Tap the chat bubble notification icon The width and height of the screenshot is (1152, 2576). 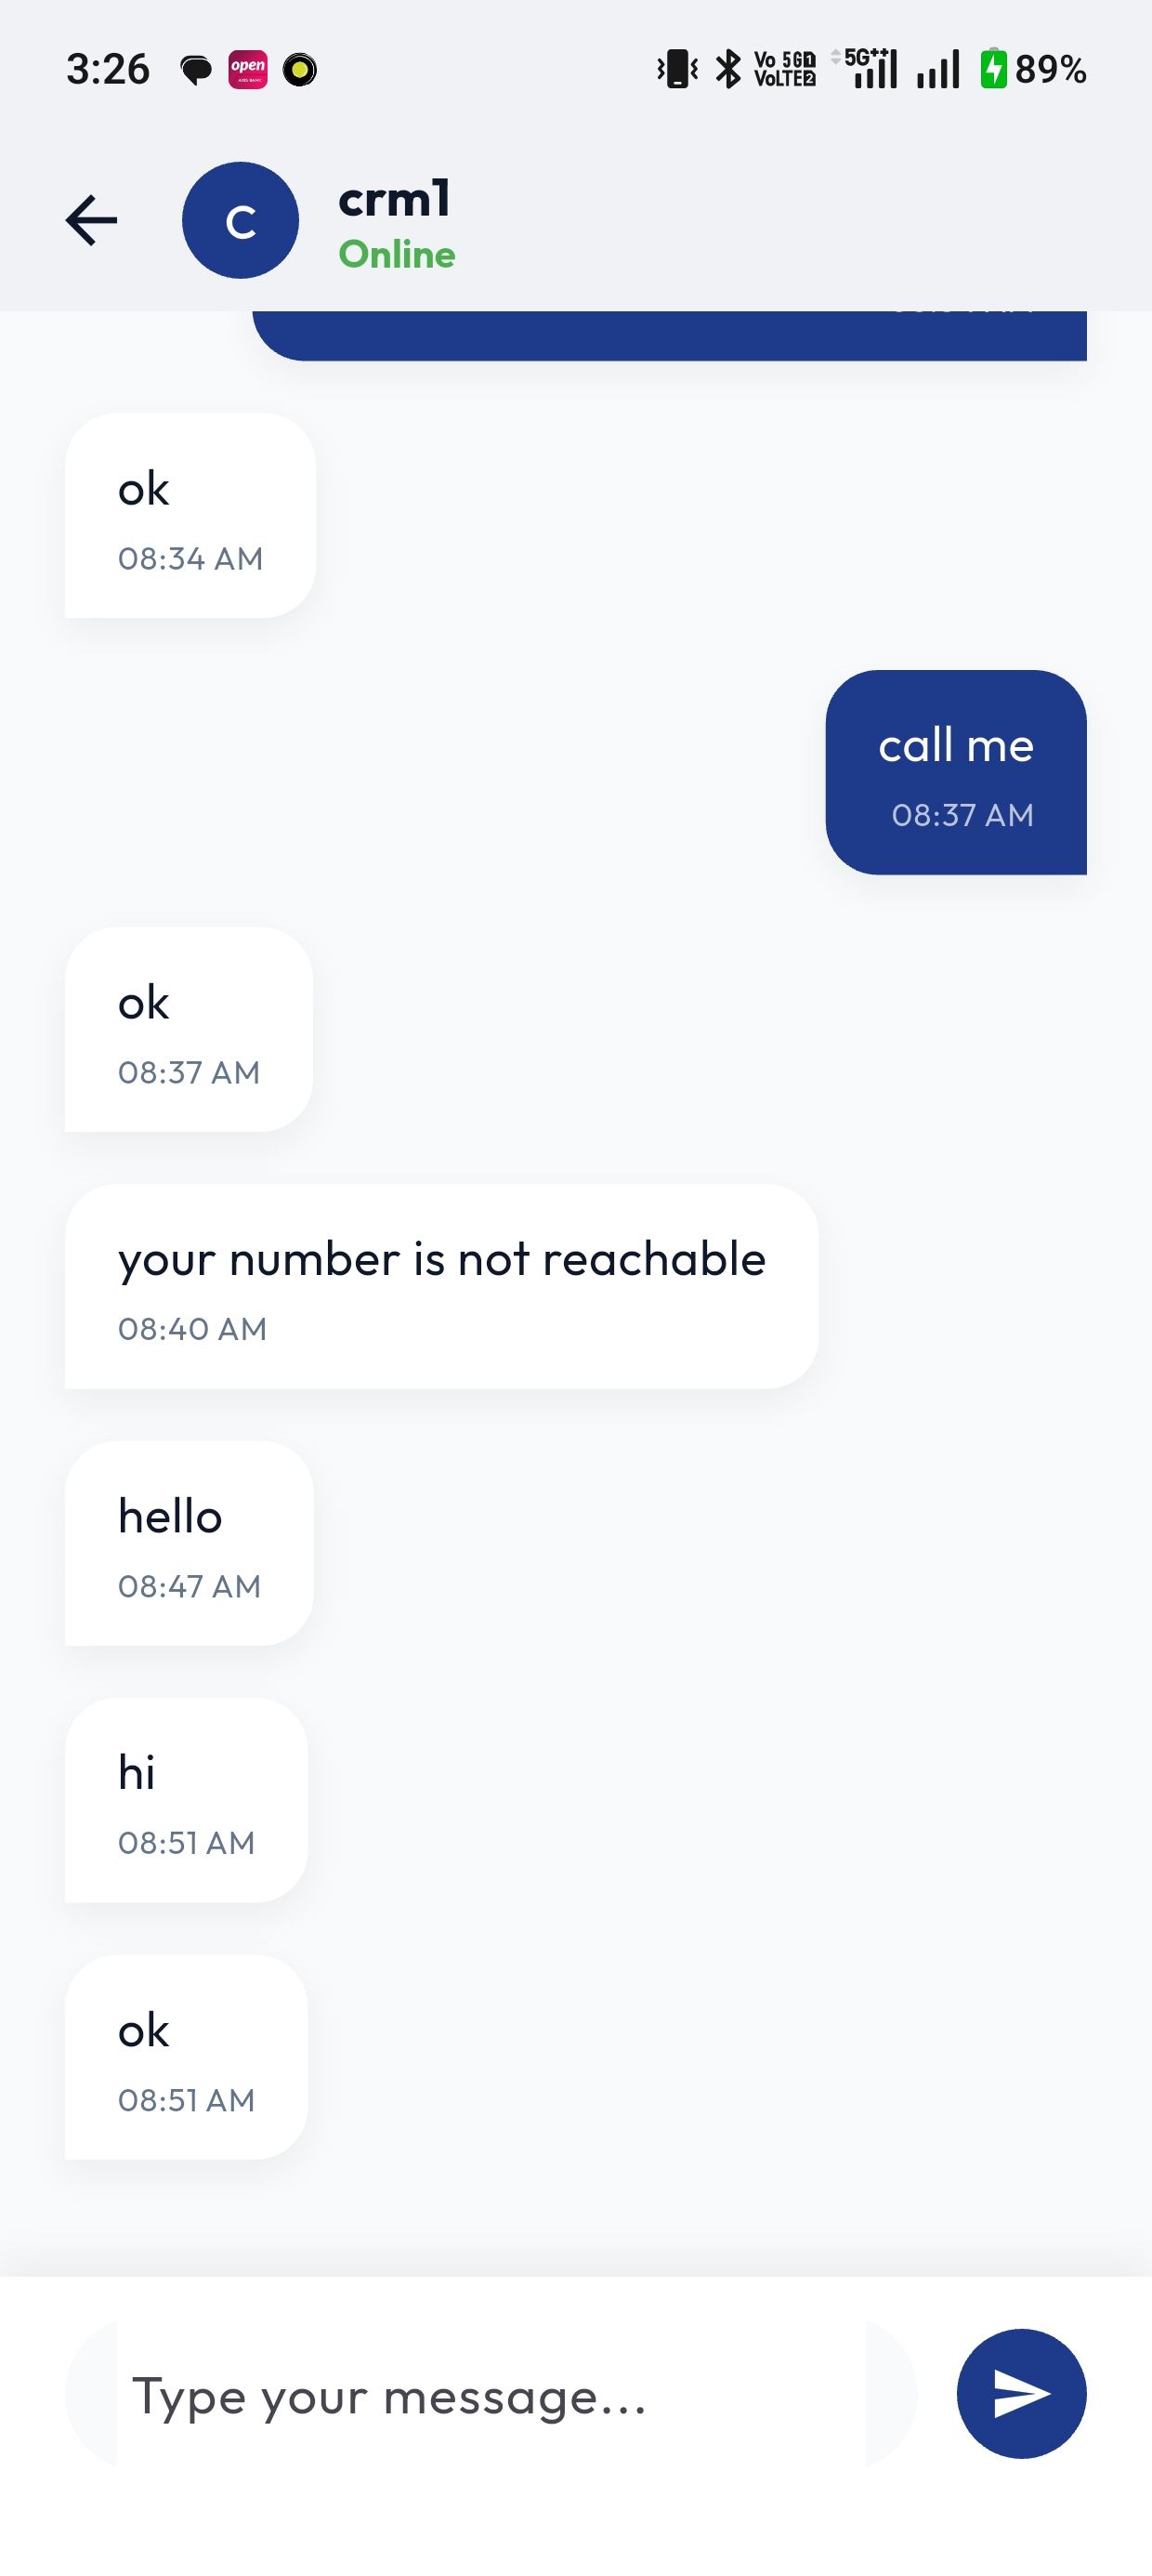196,70
